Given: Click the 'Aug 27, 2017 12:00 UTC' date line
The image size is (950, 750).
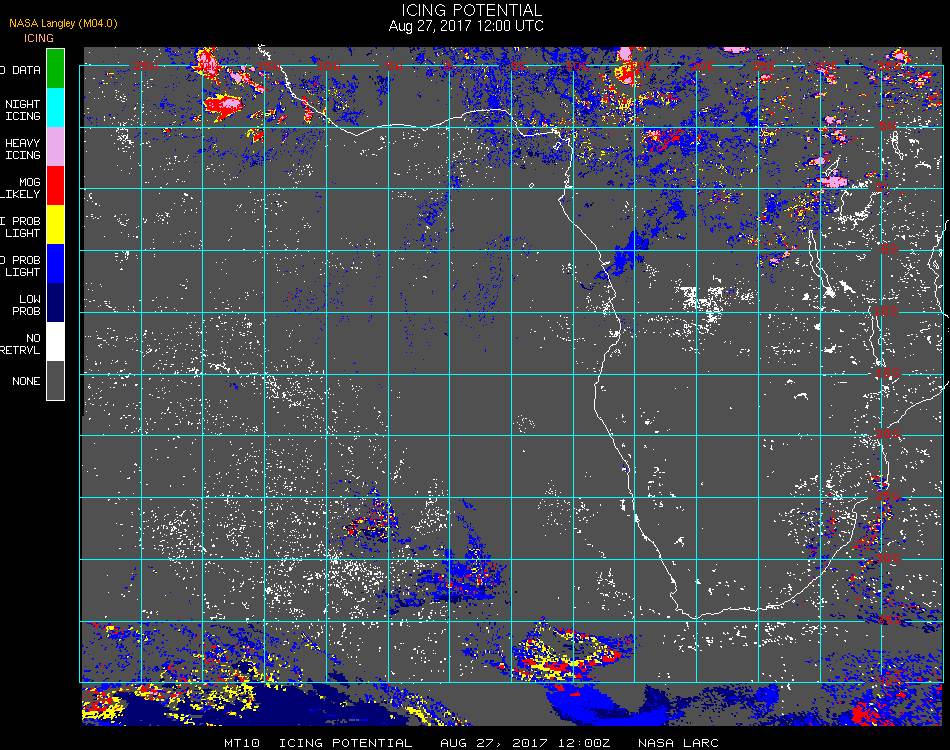Looking at the screenshot, I should pos(466,26).
